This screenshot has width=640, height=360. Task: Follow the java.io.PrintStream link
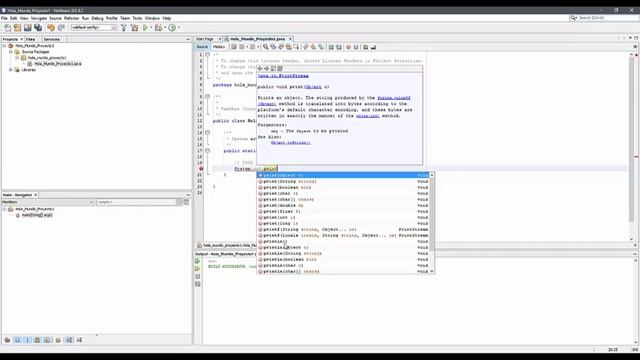tap(283, 76)
